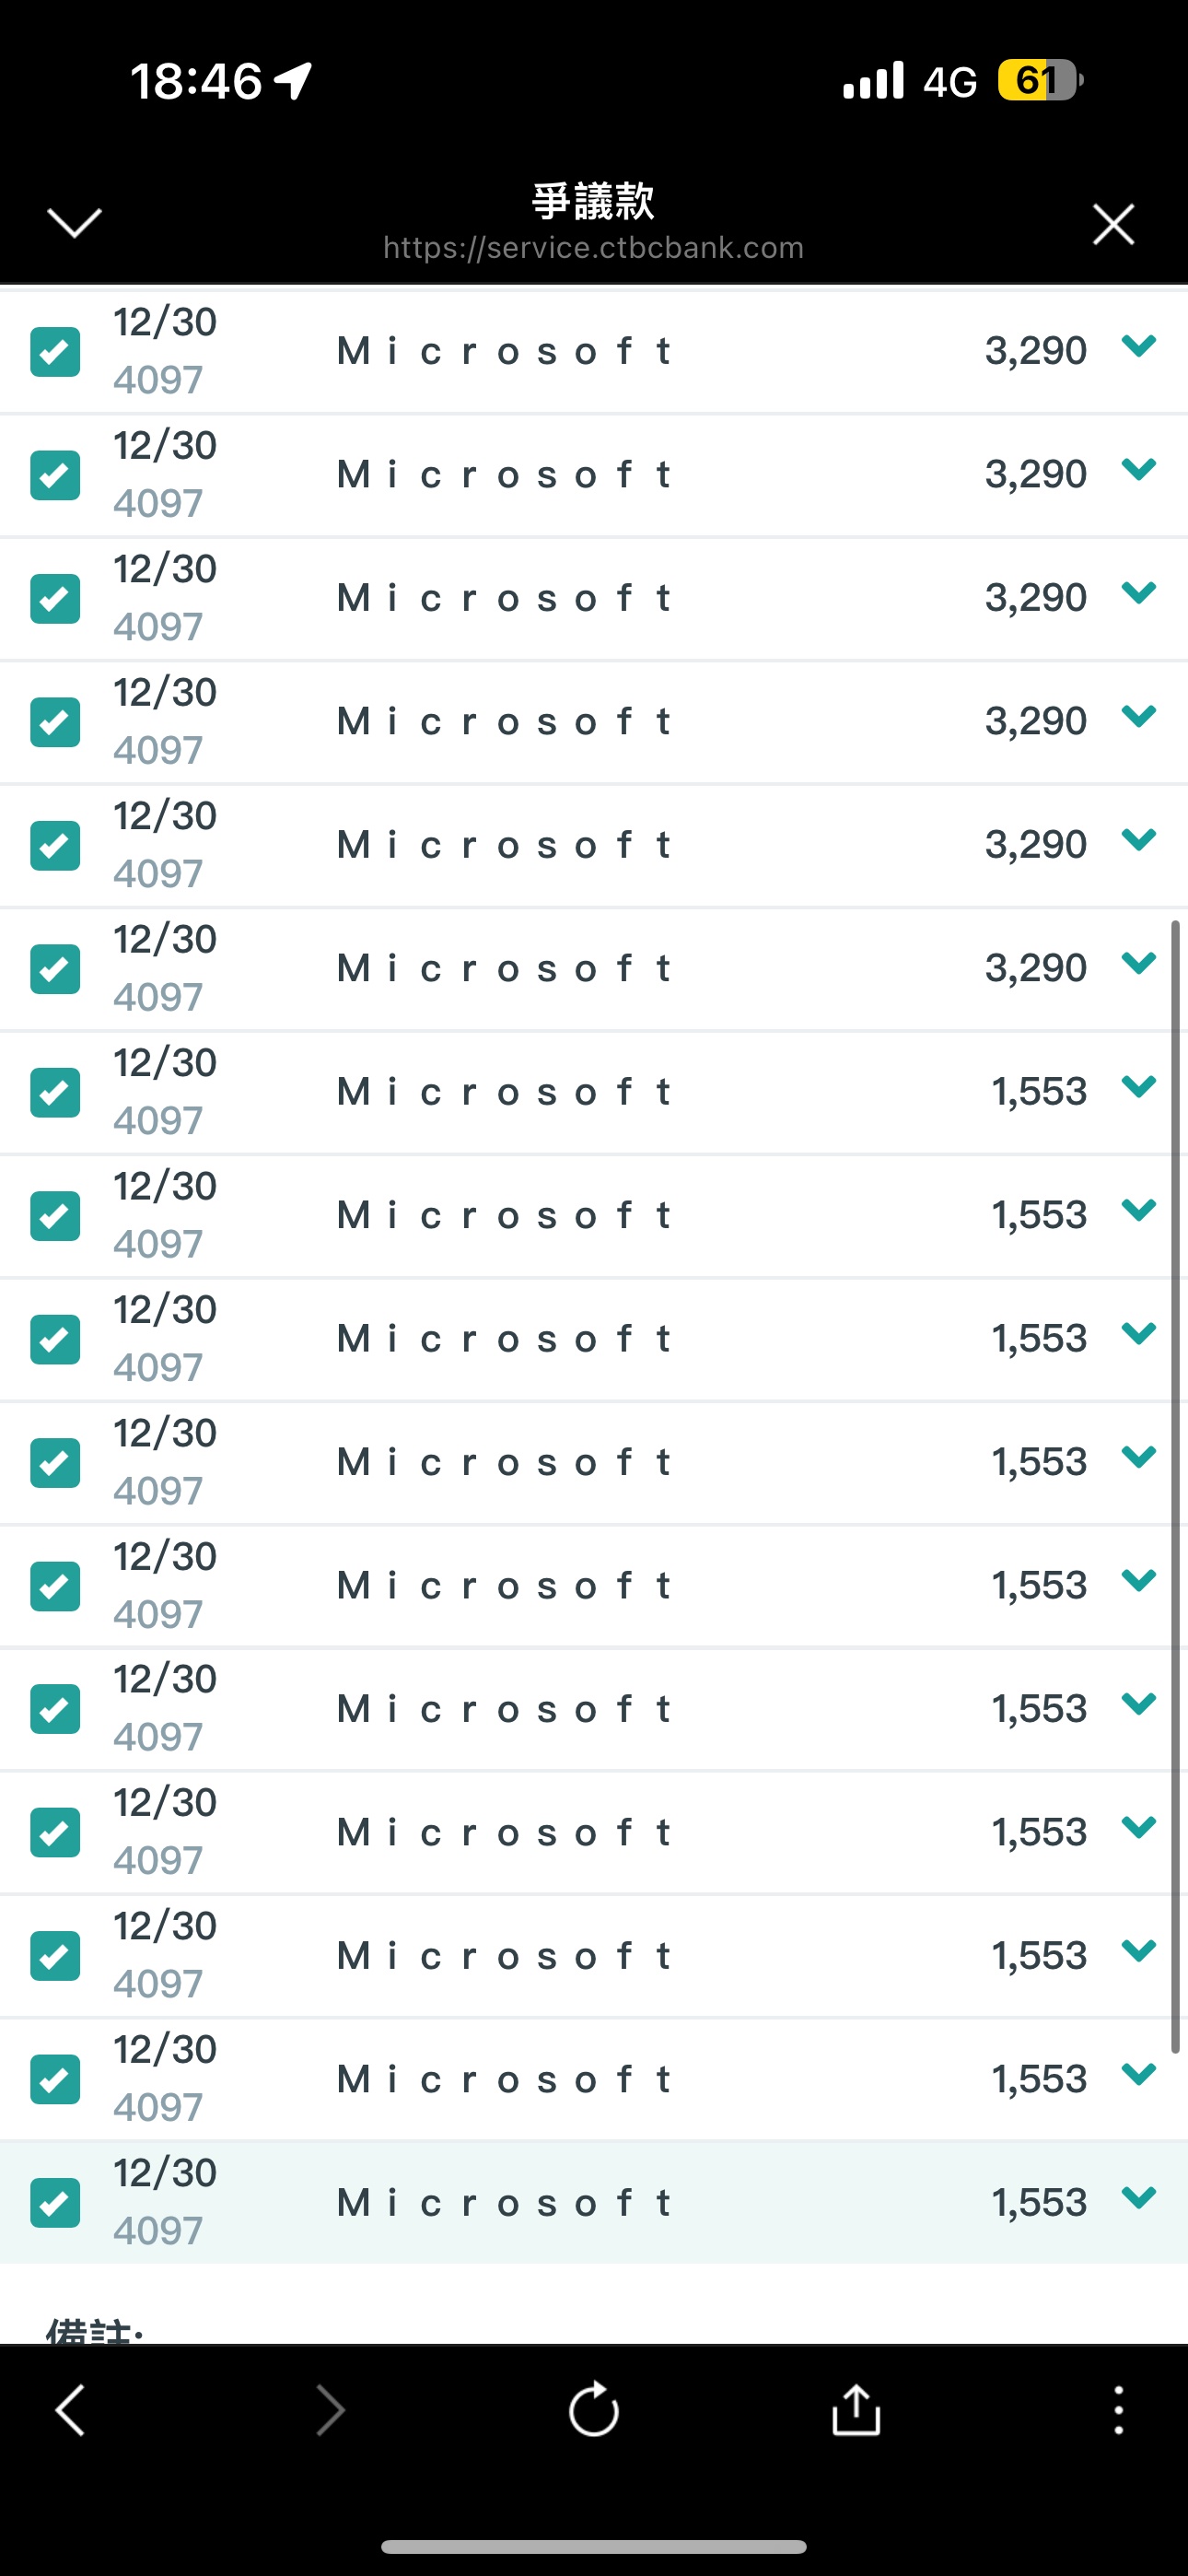Open the share sheet icon
The width and height of the screenshot is (1188, 2576).
tap(856, 2408)
